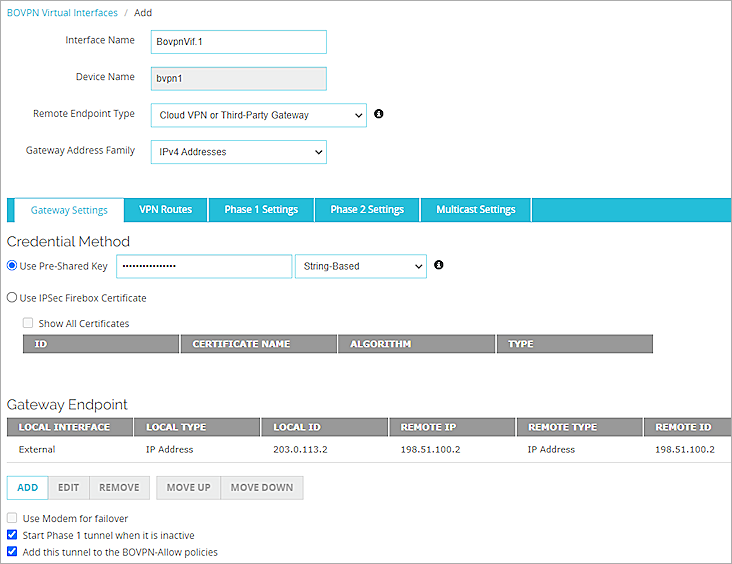732x564 pixels.
Task: Select Use Pre-Shared Key radio button
Action: 12,266
